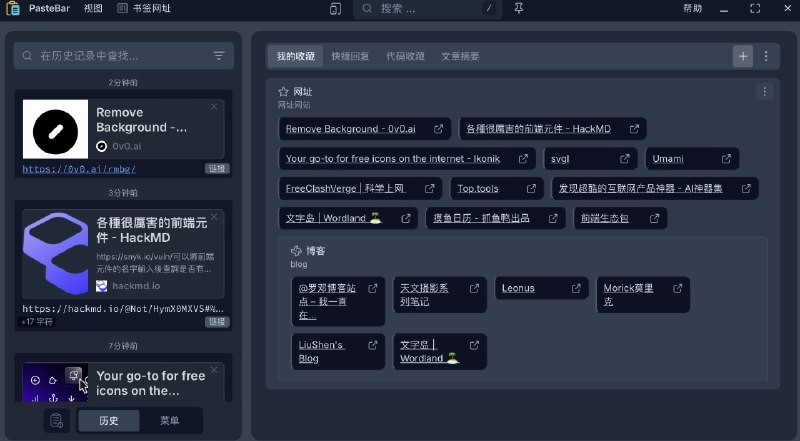800x441 pixels.
Task: Close the Your go-to for free icons card
Action: 214,370
